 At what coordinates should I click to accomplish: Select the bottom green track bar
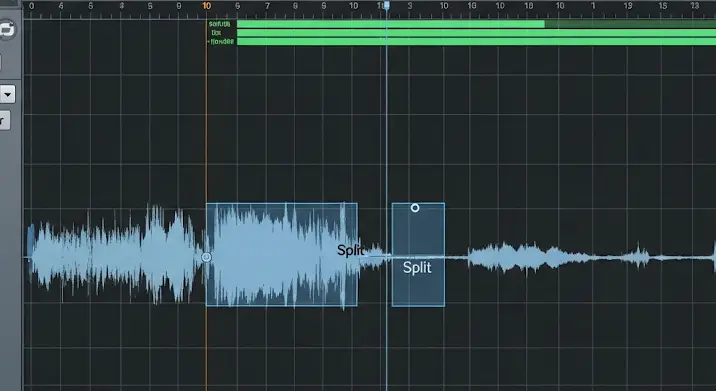476,42
